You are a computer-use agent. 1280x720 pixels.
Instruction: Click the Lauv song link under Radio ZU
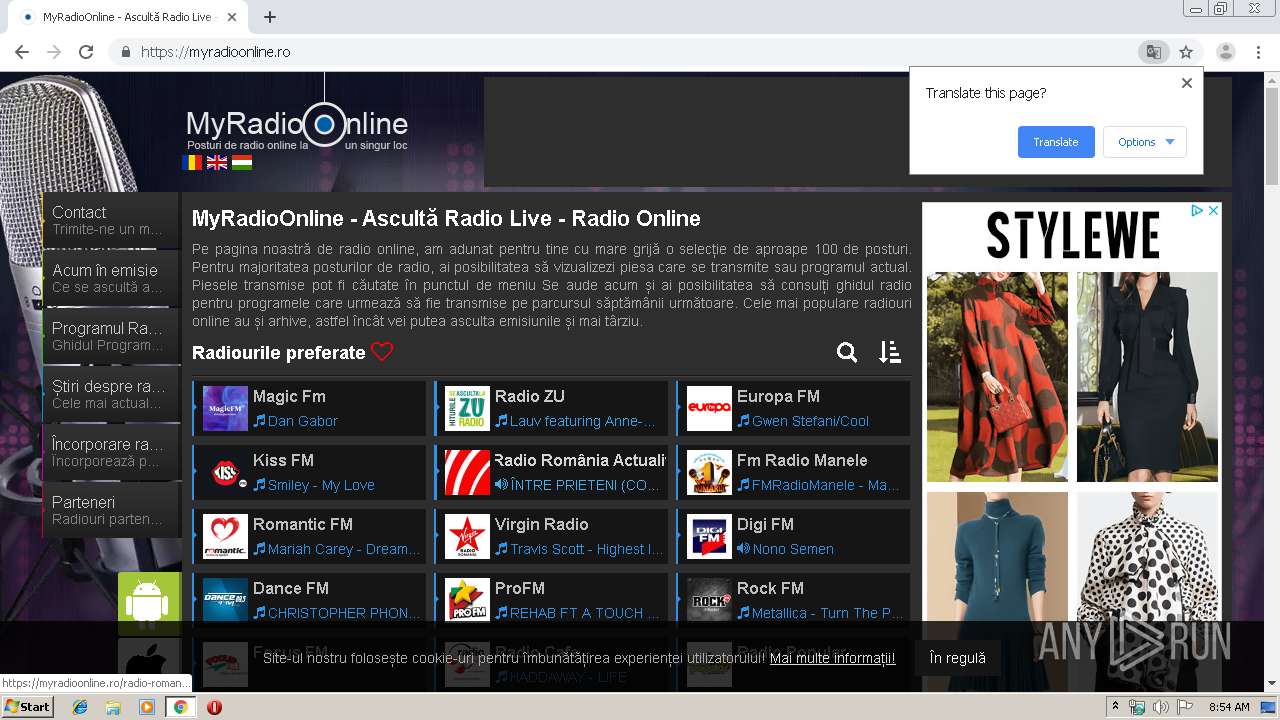tap(582, 421)
